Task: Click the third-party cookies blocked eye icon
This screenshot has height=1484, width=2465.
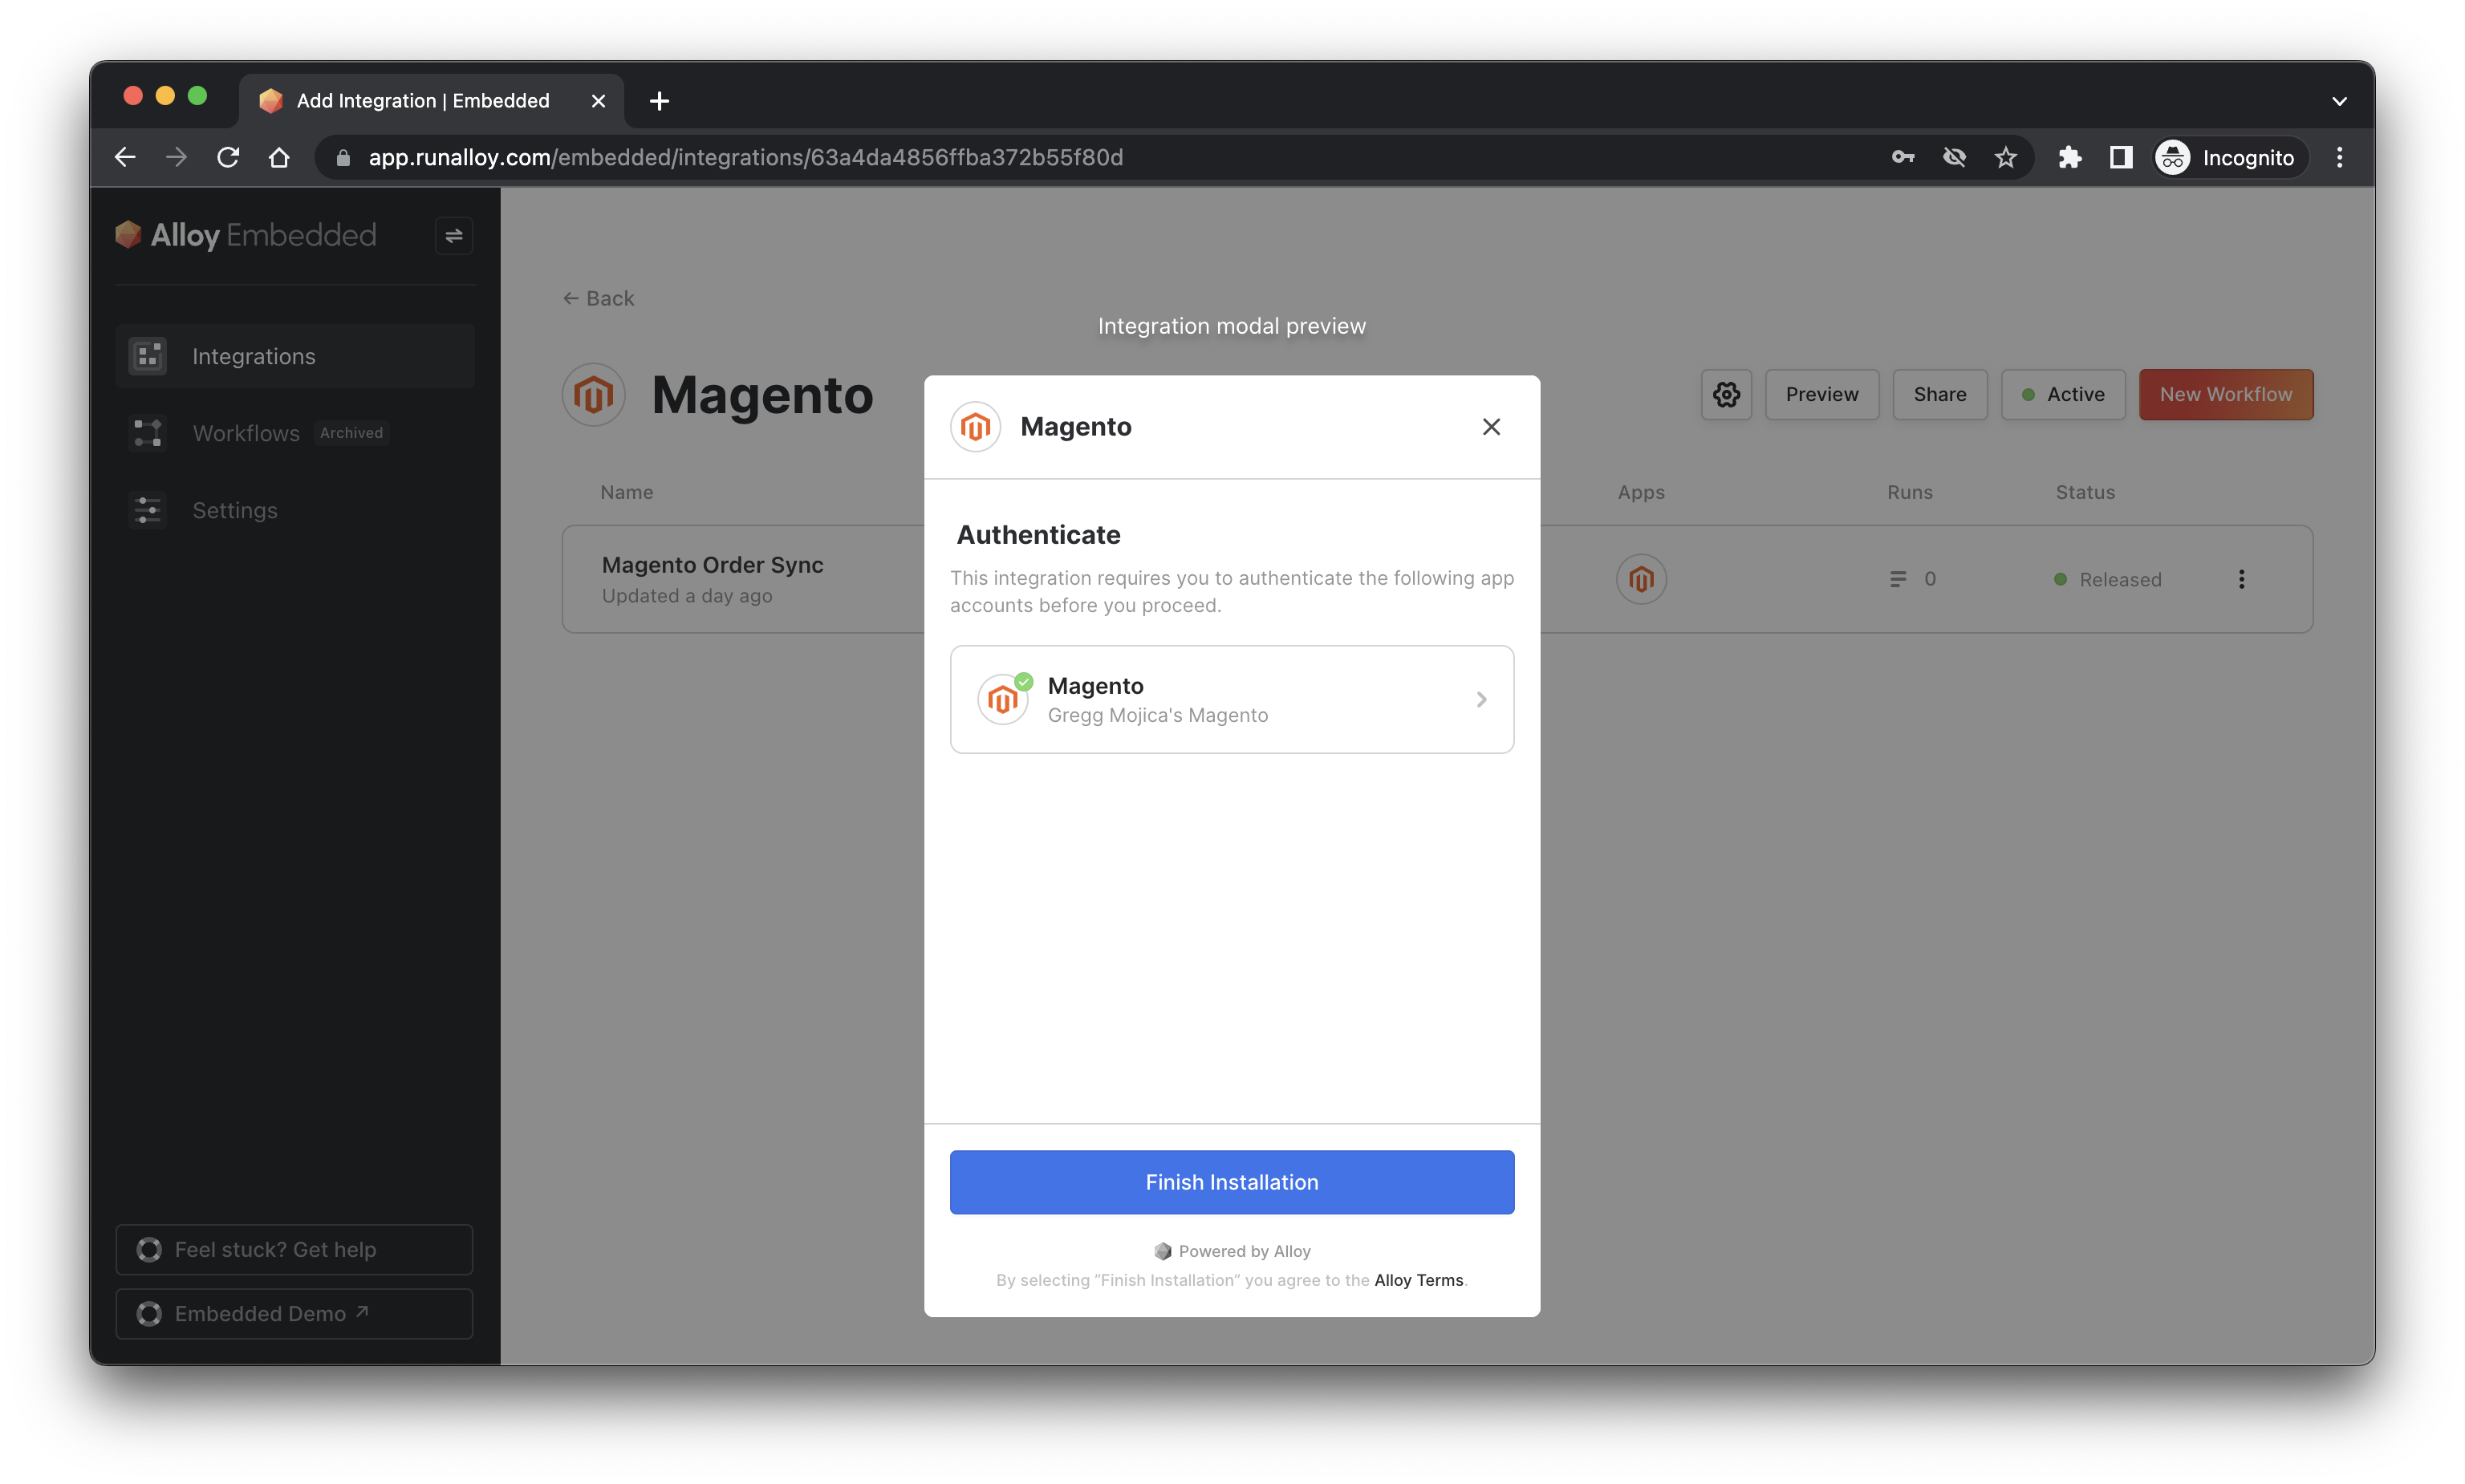Action: 1953,158
